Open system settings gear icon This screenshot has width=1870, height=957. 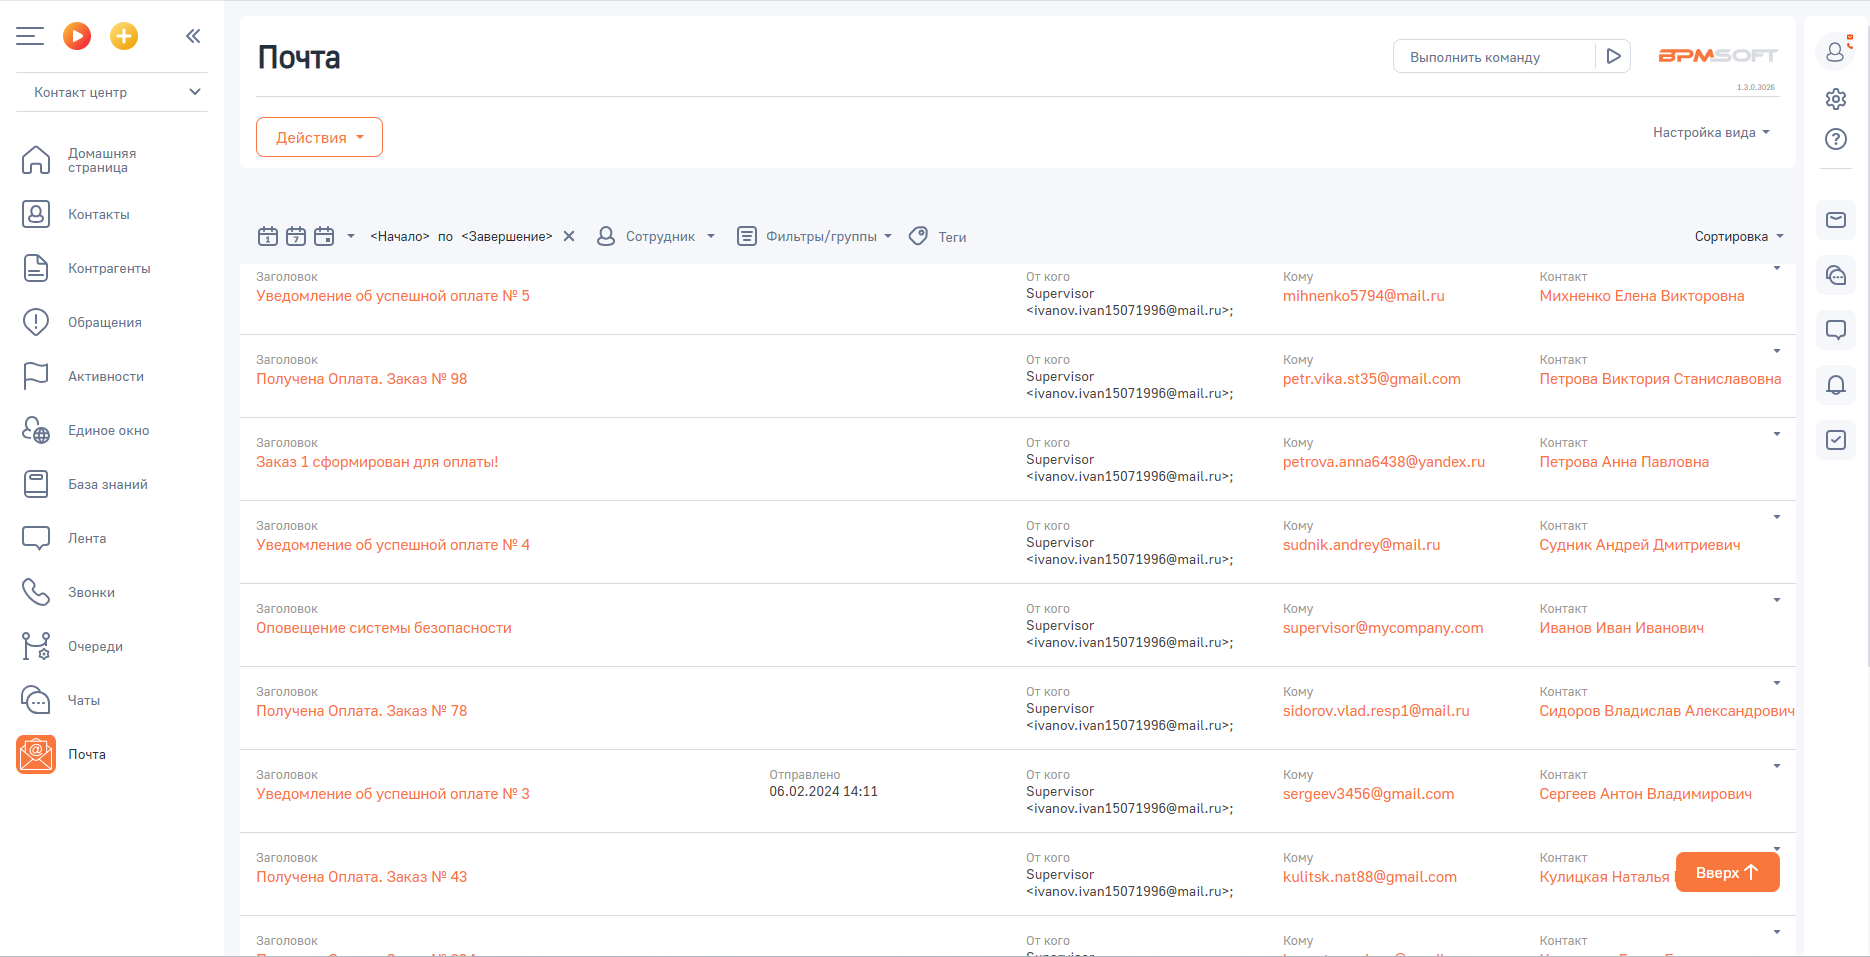pyautogui.click(x=1835, y=99)
